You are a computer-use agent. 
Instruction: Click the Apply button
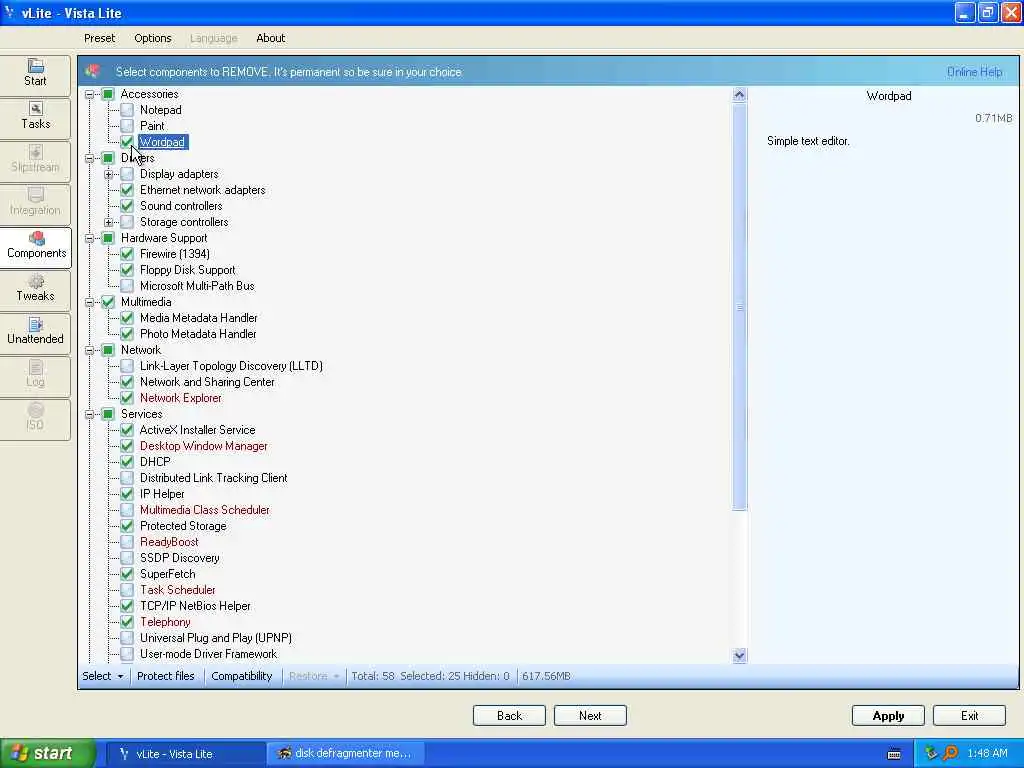click(x=888, y=716)
